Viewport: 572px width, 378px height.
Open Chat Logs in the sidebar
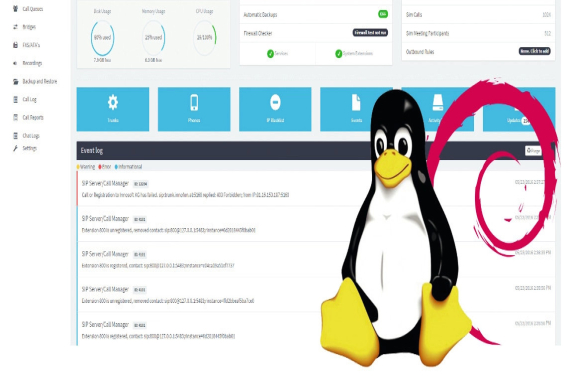point(31,136)
